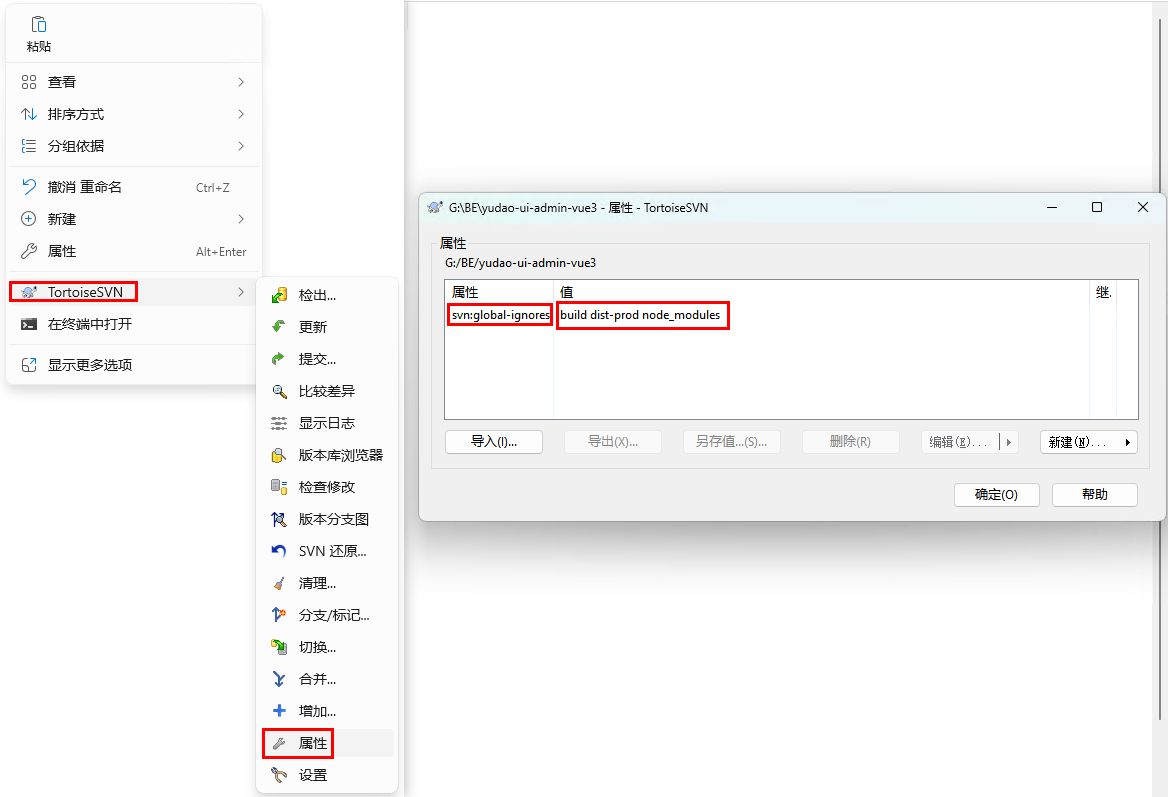This screenshot has height=797, width=1168.
Task: Click the 切换 switch icon
Action: [279, 647]
